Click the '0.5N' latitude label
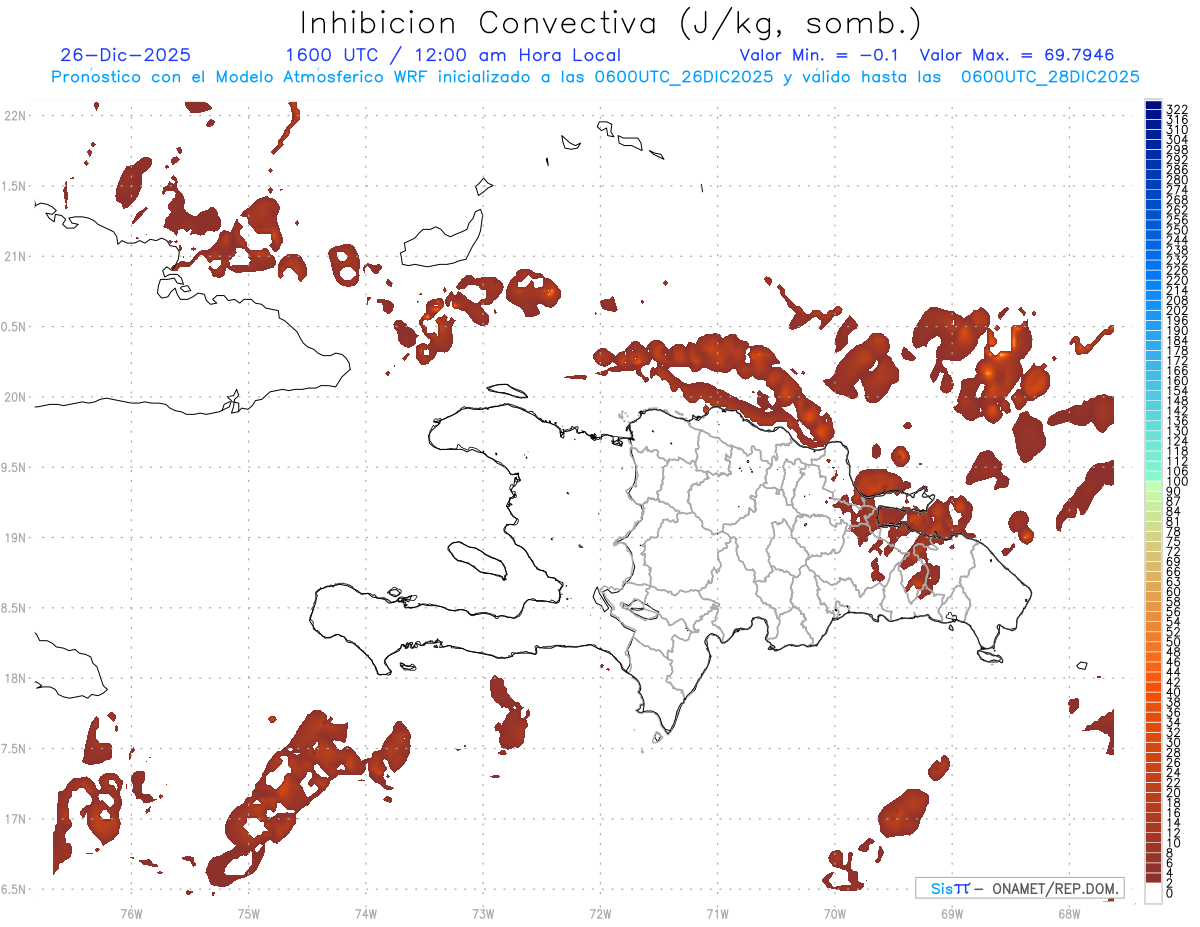Image resolution: width=1200 pixels, height=927 pixels. tap(14, 327)
